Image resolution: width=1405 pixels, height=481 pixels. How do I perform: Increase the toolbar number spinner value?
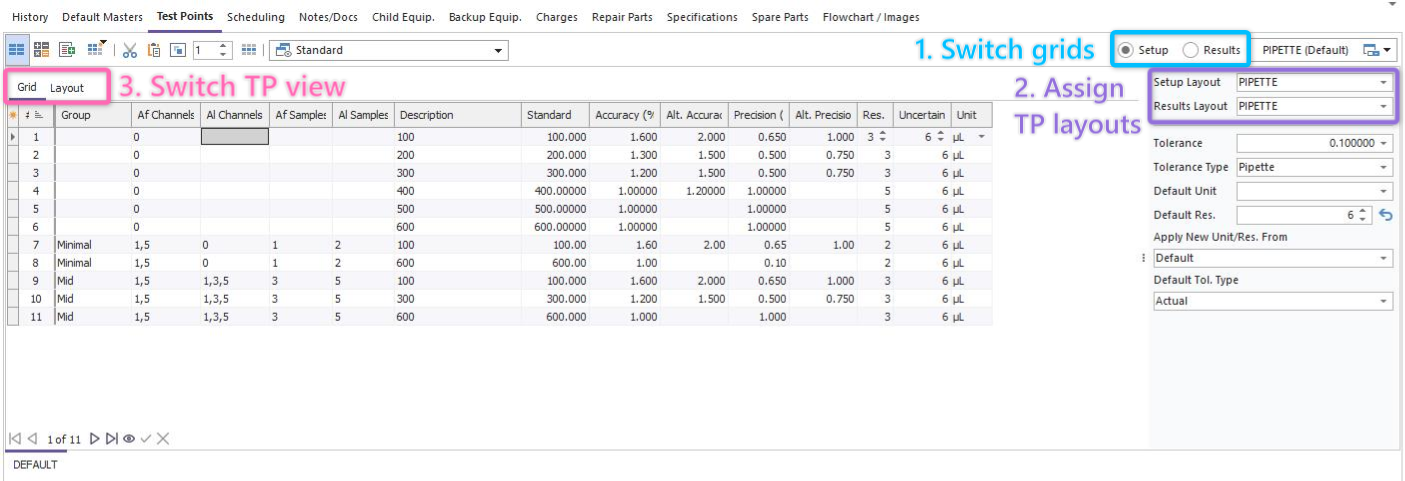[x=224, y=46]
